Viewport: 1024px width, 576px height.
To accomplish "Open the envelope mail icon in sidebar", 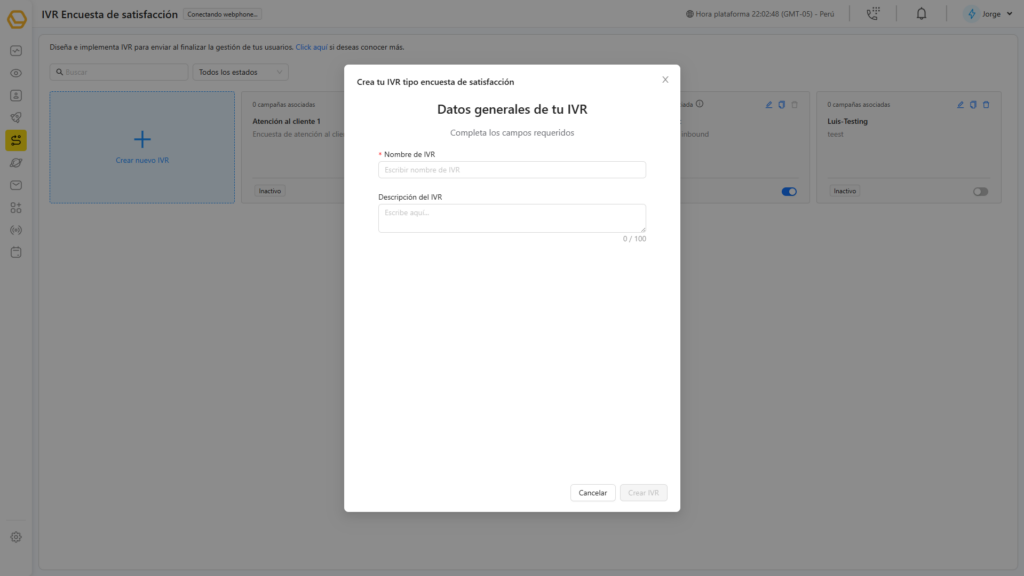I will point(16,185).
